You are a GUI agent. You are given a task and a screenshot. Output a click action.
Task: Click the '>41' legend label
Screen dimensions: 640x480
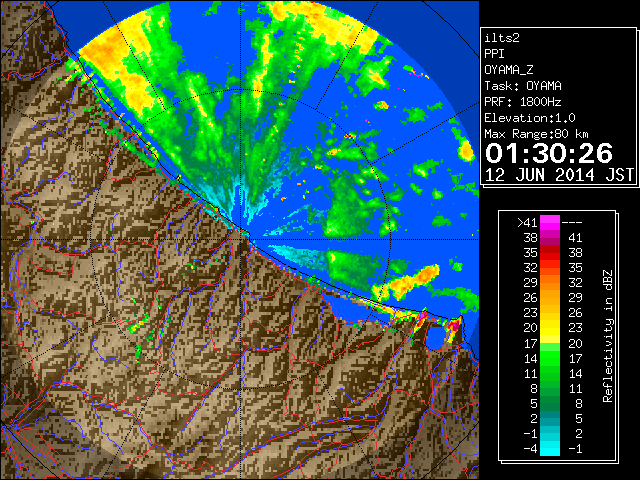[527, 222]
